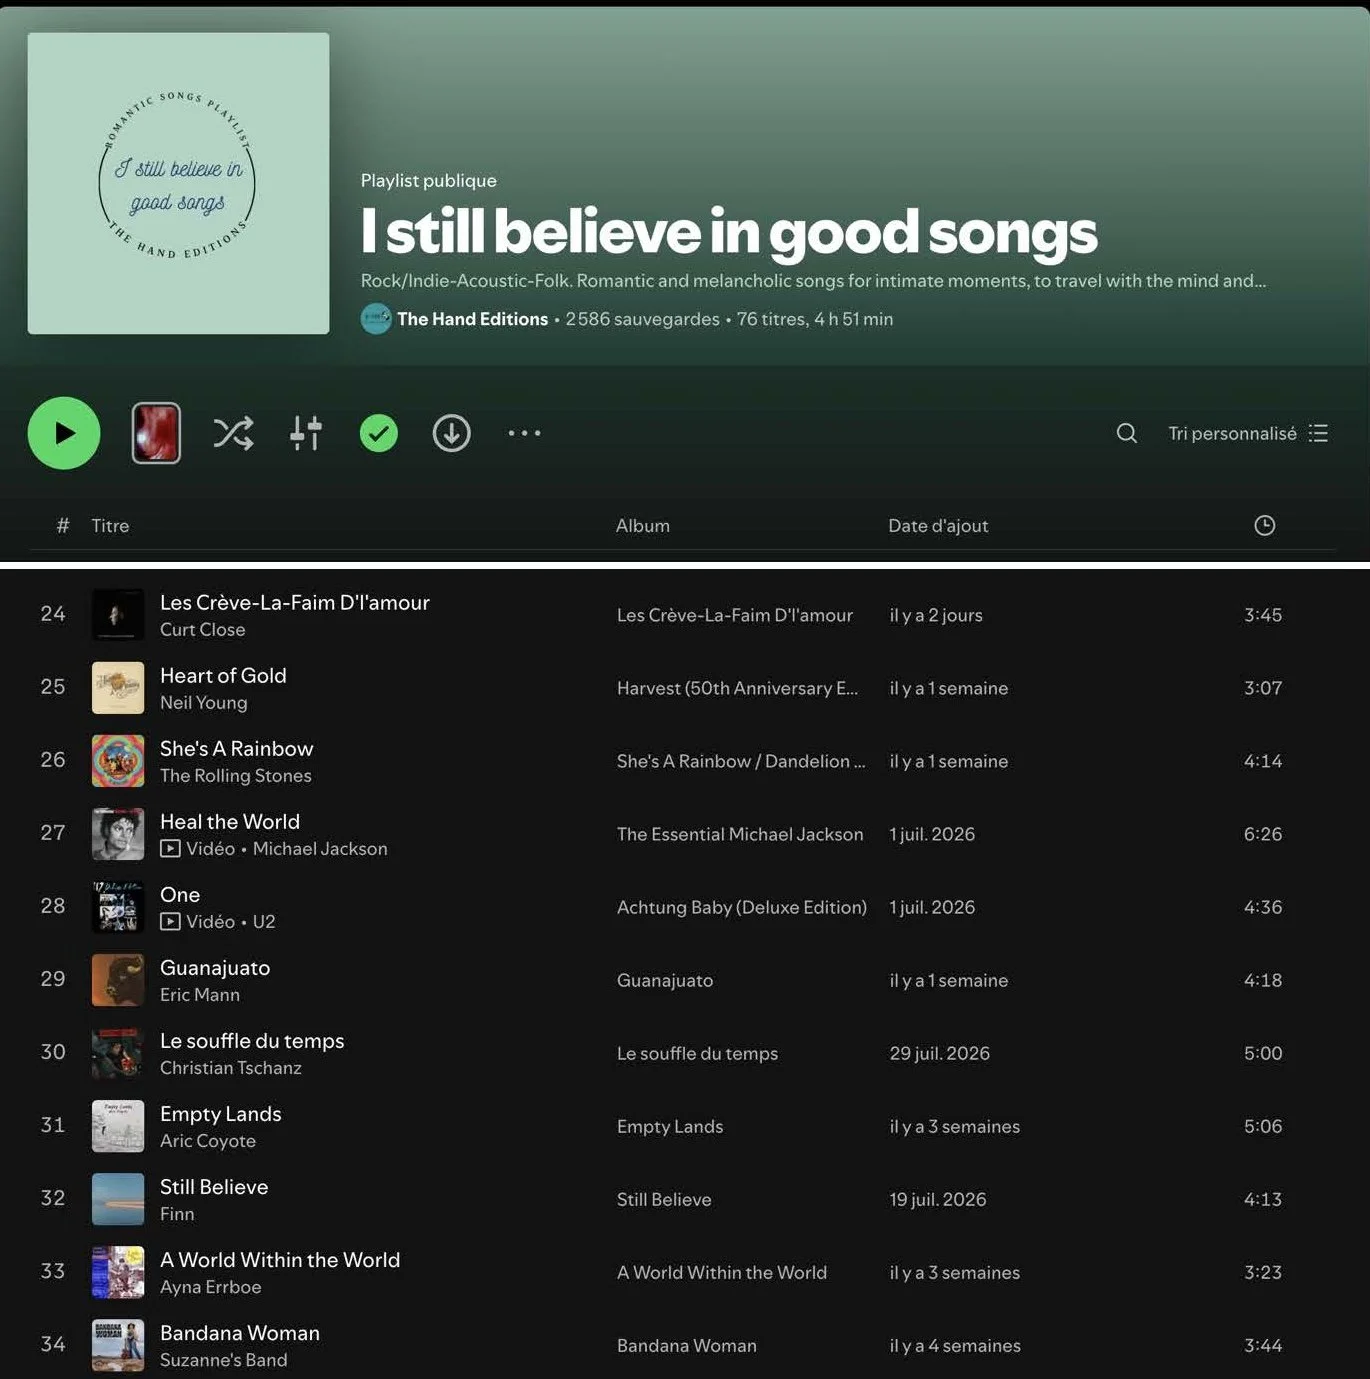Image resolution: width=1370 pixels, height=1379 pixels.
Task: Click the clock duration column header icon
Action: (x=1265, y=525)
